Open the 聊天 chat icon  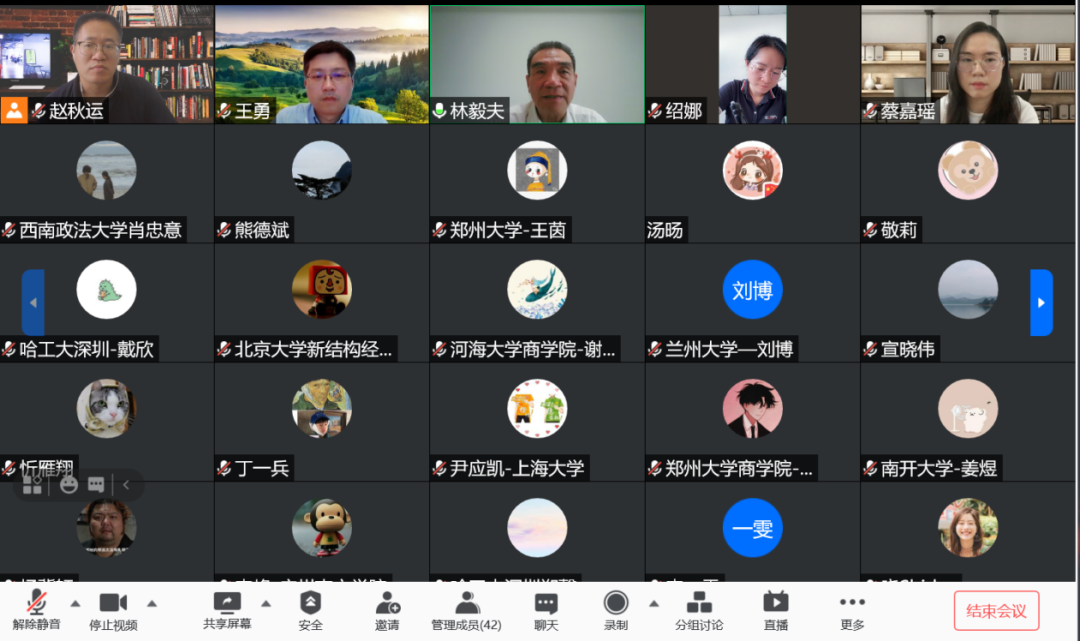click(x=546, y=603)
